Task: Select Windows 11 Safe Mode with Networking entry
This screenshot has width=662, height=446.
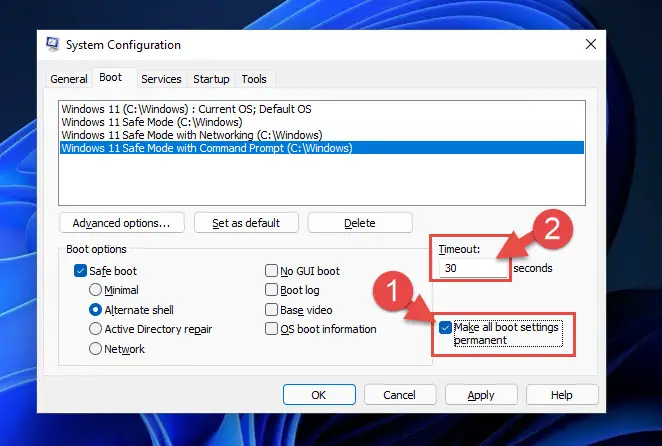Action: click(322, 135)
